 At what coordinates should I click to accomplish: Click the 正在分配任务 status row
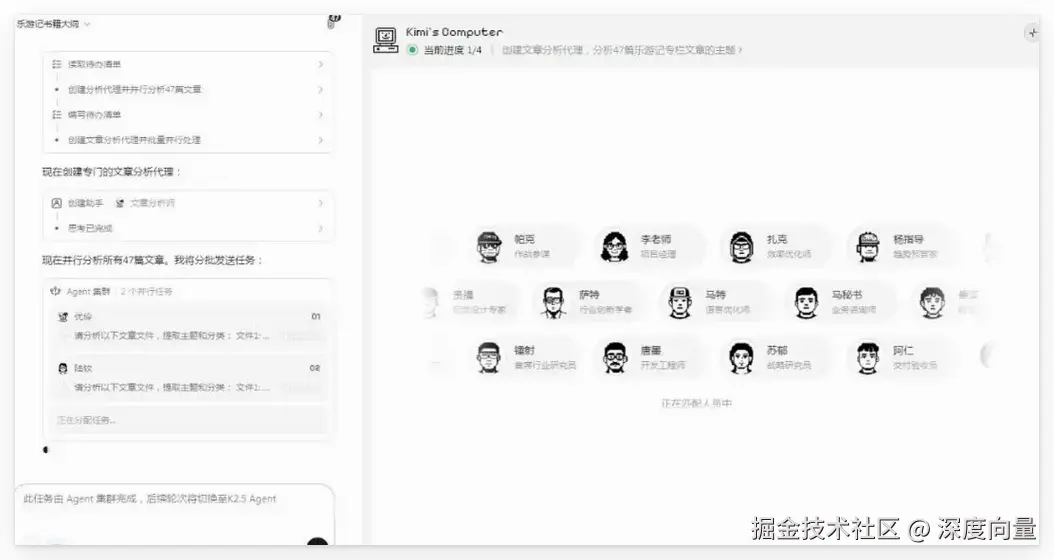(x=189, y=419)
